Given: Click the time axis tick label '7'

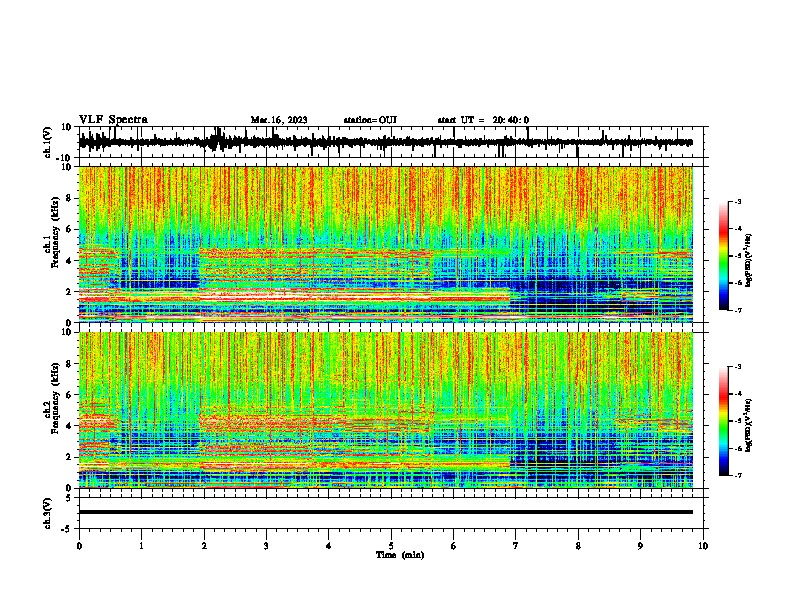Looking at the screenshot, I should click(x=516, y=546).
